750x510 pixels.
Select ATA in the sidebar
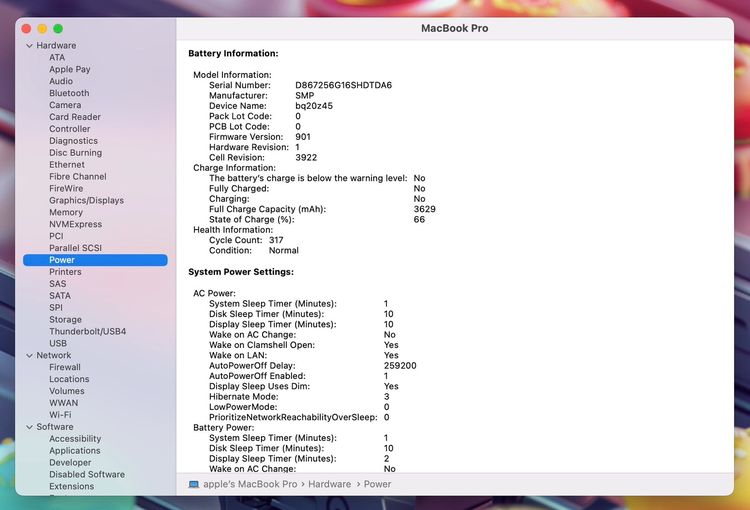tap(57, 57)
